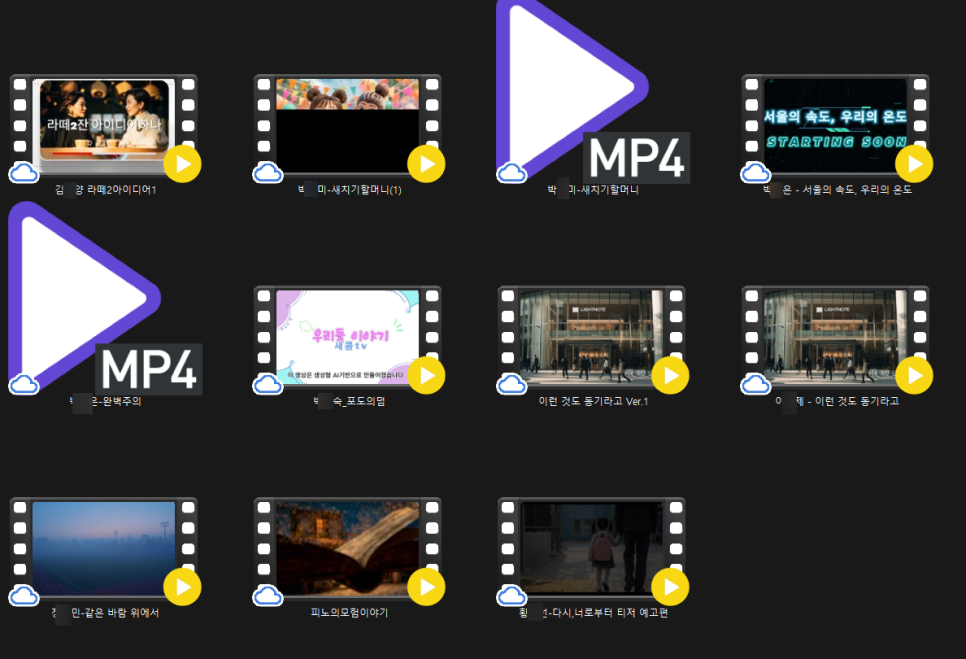Click the cloud sync icon on 라떼2아이디어1
This screenshot has width=966, height=659.
tap(24, 172)
